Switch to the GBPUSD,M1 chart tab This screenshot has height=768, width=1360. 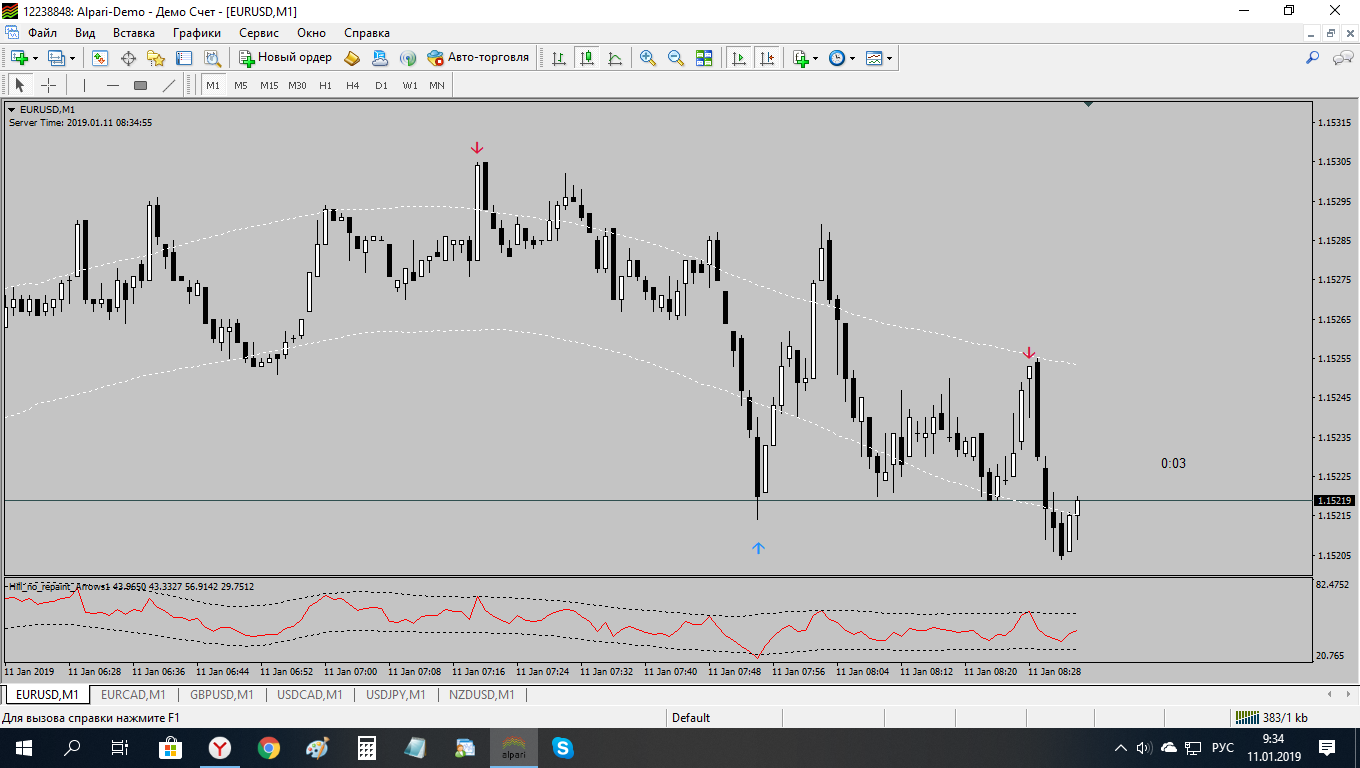[x=221, y=694]
